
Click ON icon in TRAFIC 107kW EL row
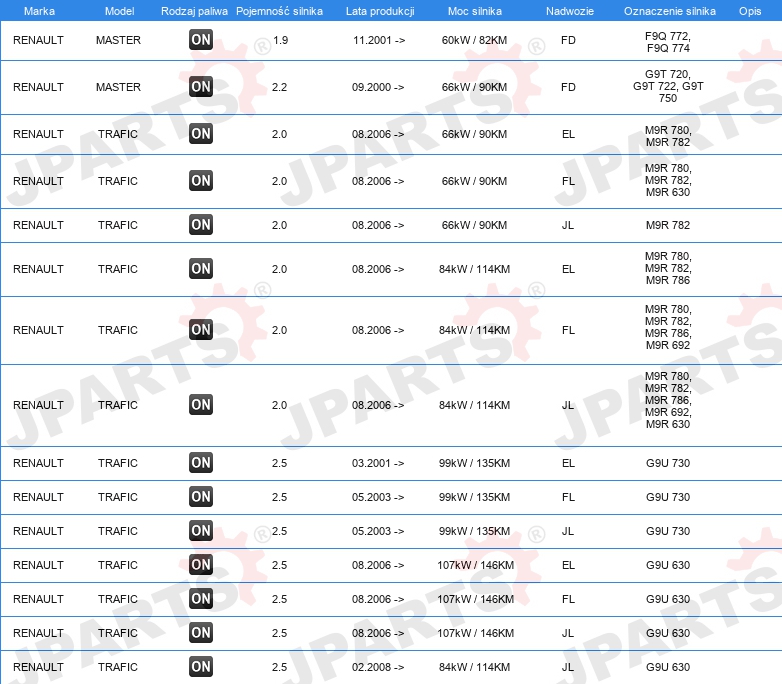201,564
